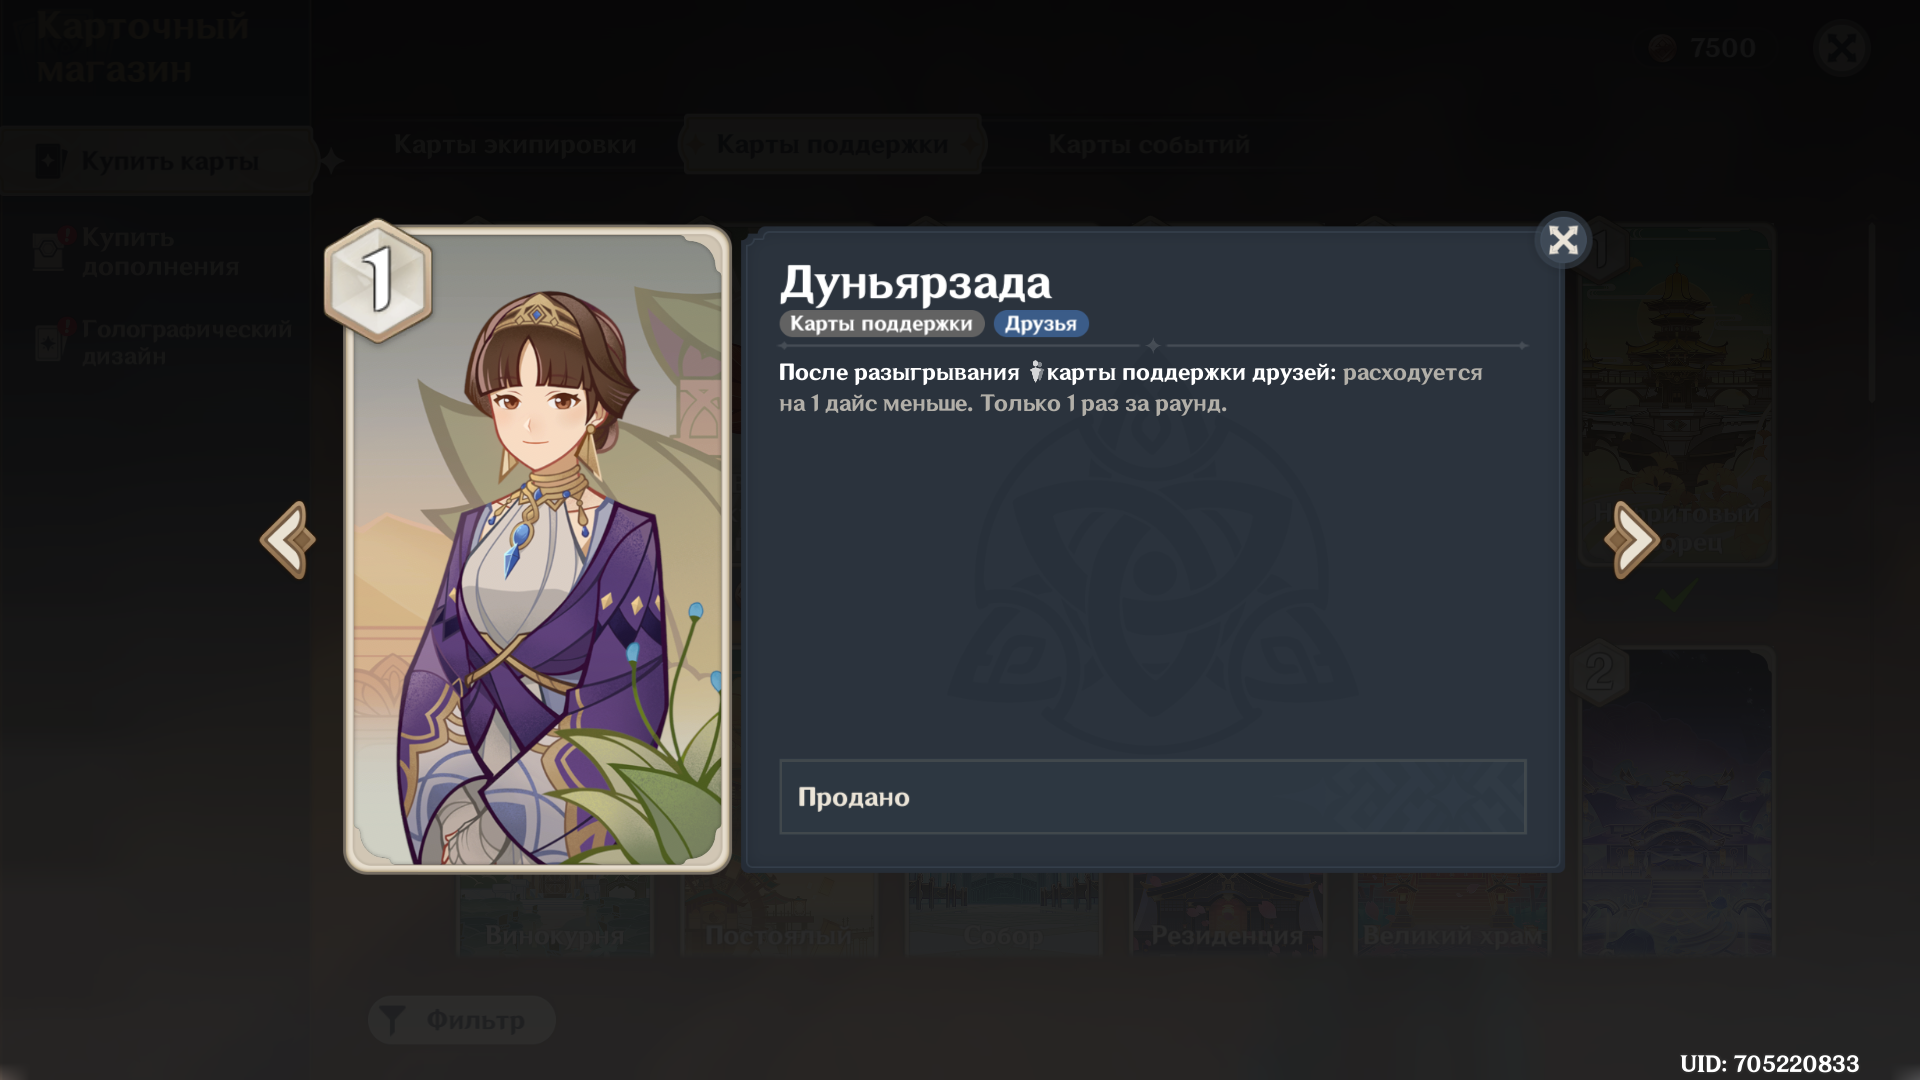Viewport: 1920px width, 1080px height.
Task: Go to next card with right arrow
Action: pos(1631,540)
